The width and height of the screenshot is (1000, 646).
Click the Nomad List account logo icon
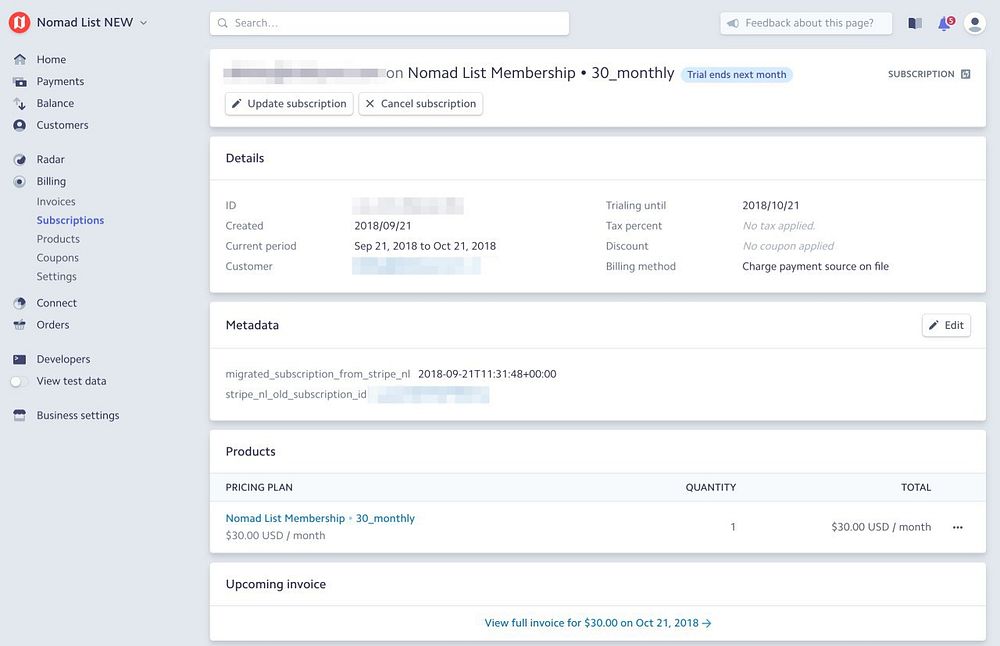tap(20, 23)
